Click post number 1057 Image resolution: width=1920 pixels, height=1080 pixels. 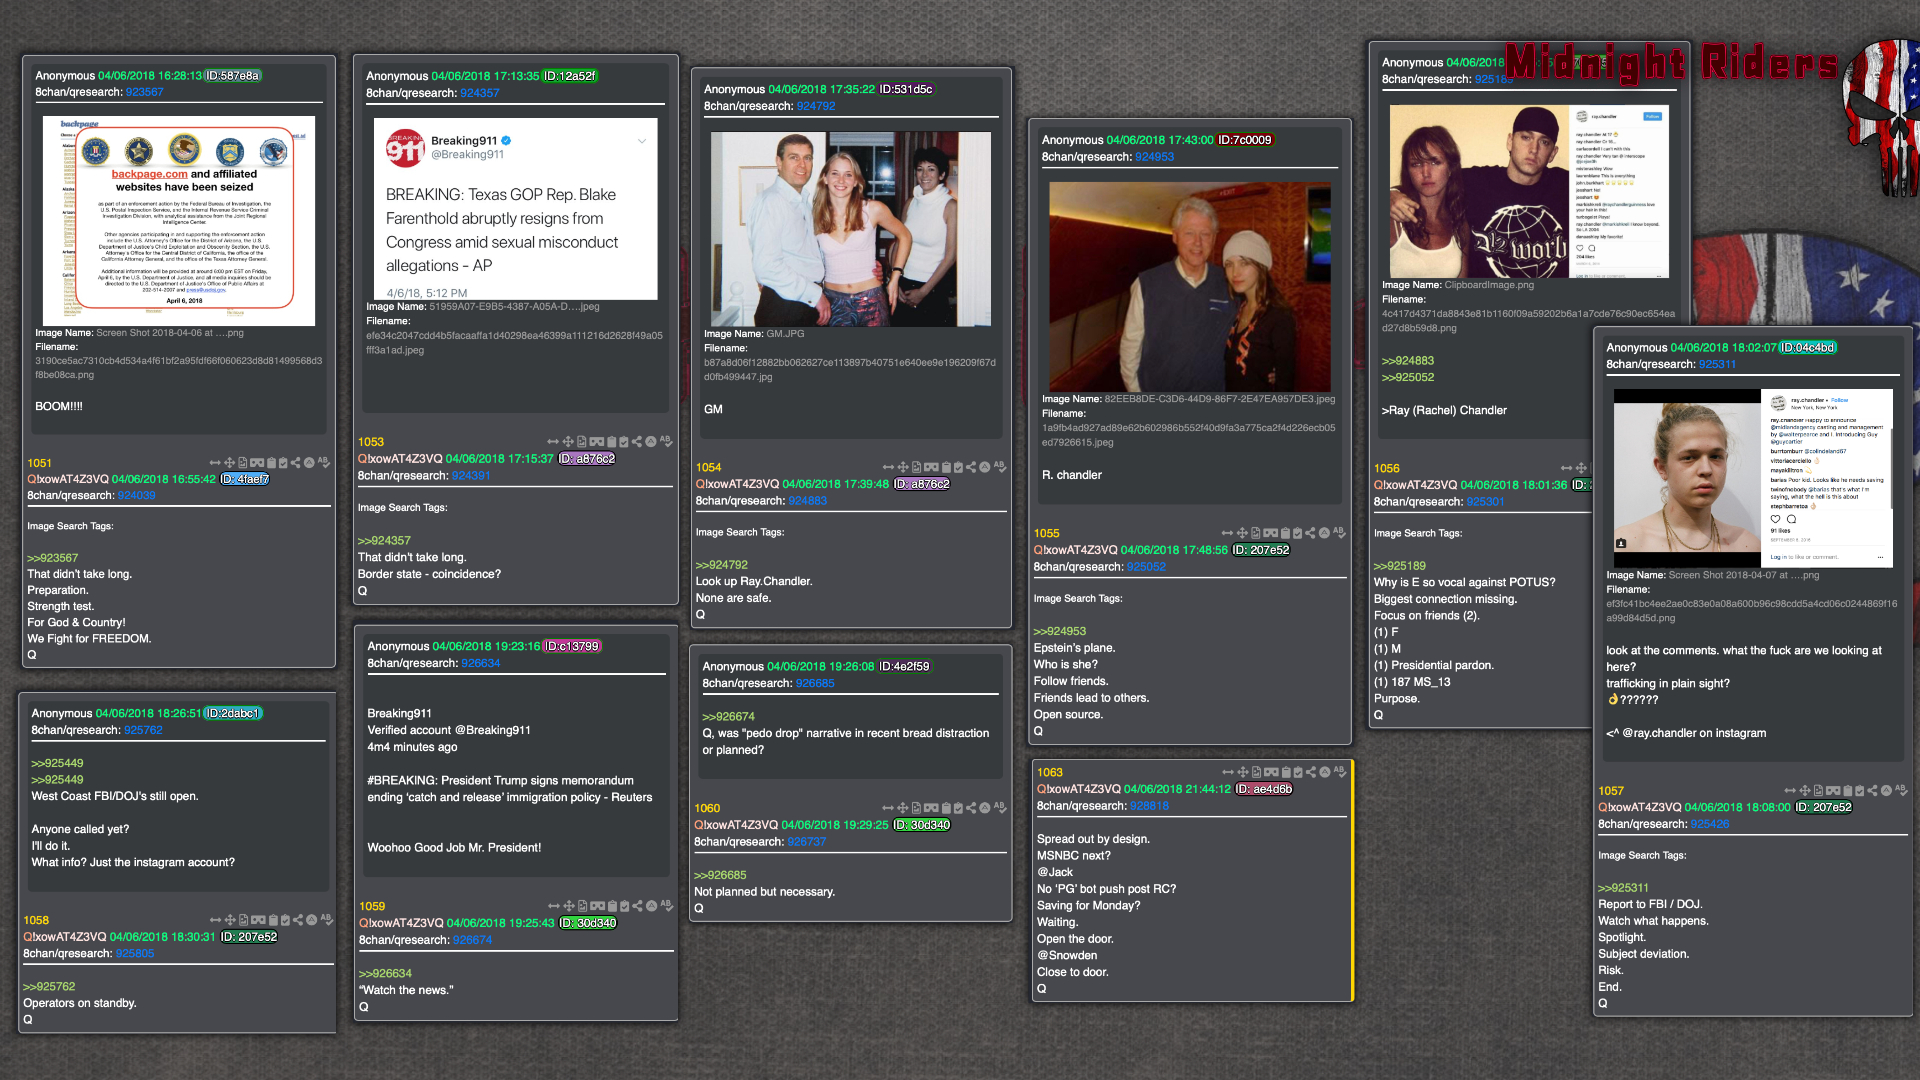pos(1611,791)
